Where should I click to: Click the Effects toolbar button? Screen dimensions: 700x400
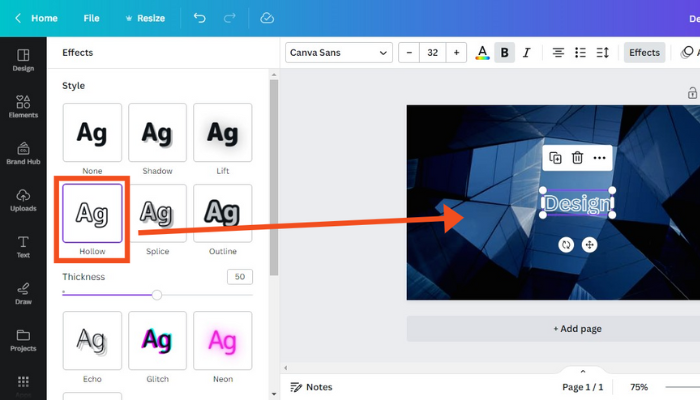point(644,53)
